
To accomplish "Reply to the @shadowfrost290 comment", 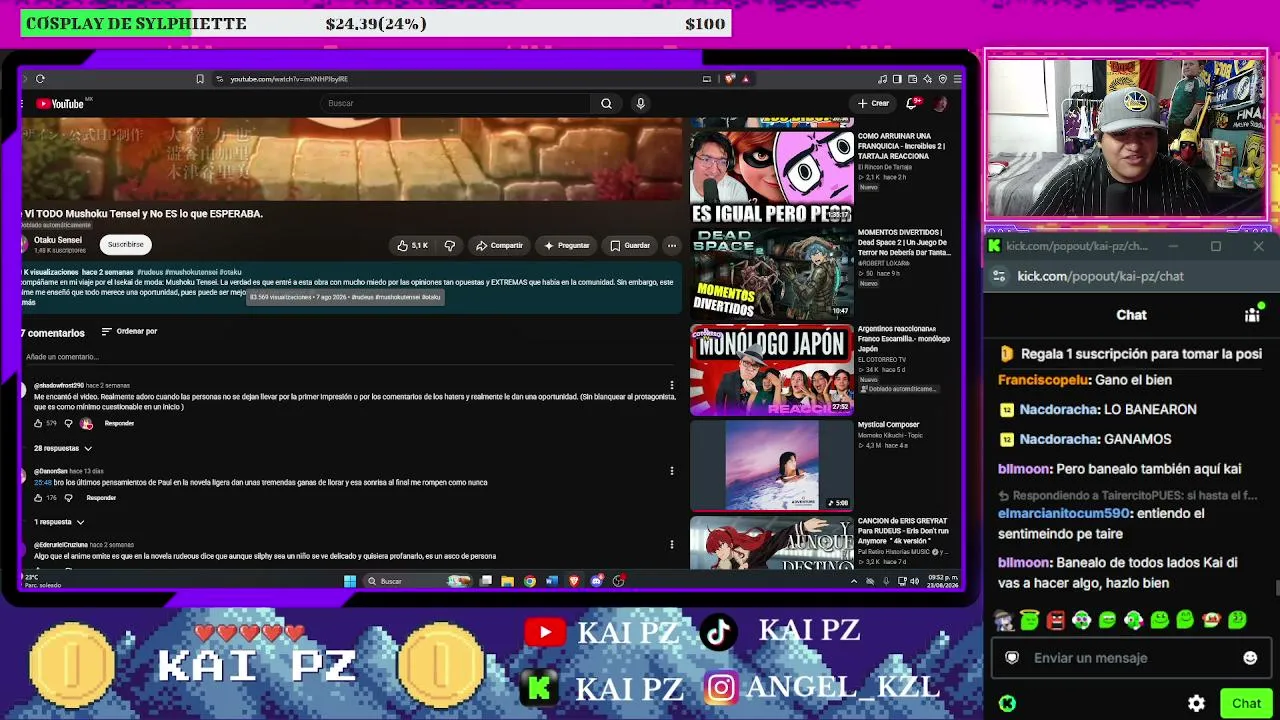I will coord(119,423).
